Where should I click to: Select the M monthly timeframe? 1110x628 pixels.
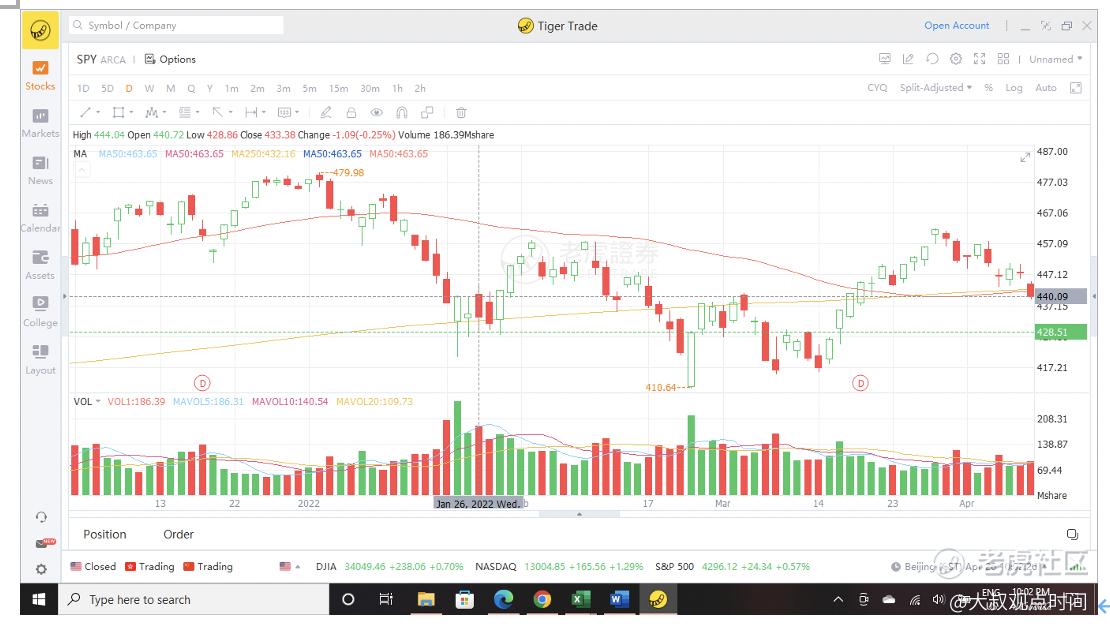[x=171, y=89]
